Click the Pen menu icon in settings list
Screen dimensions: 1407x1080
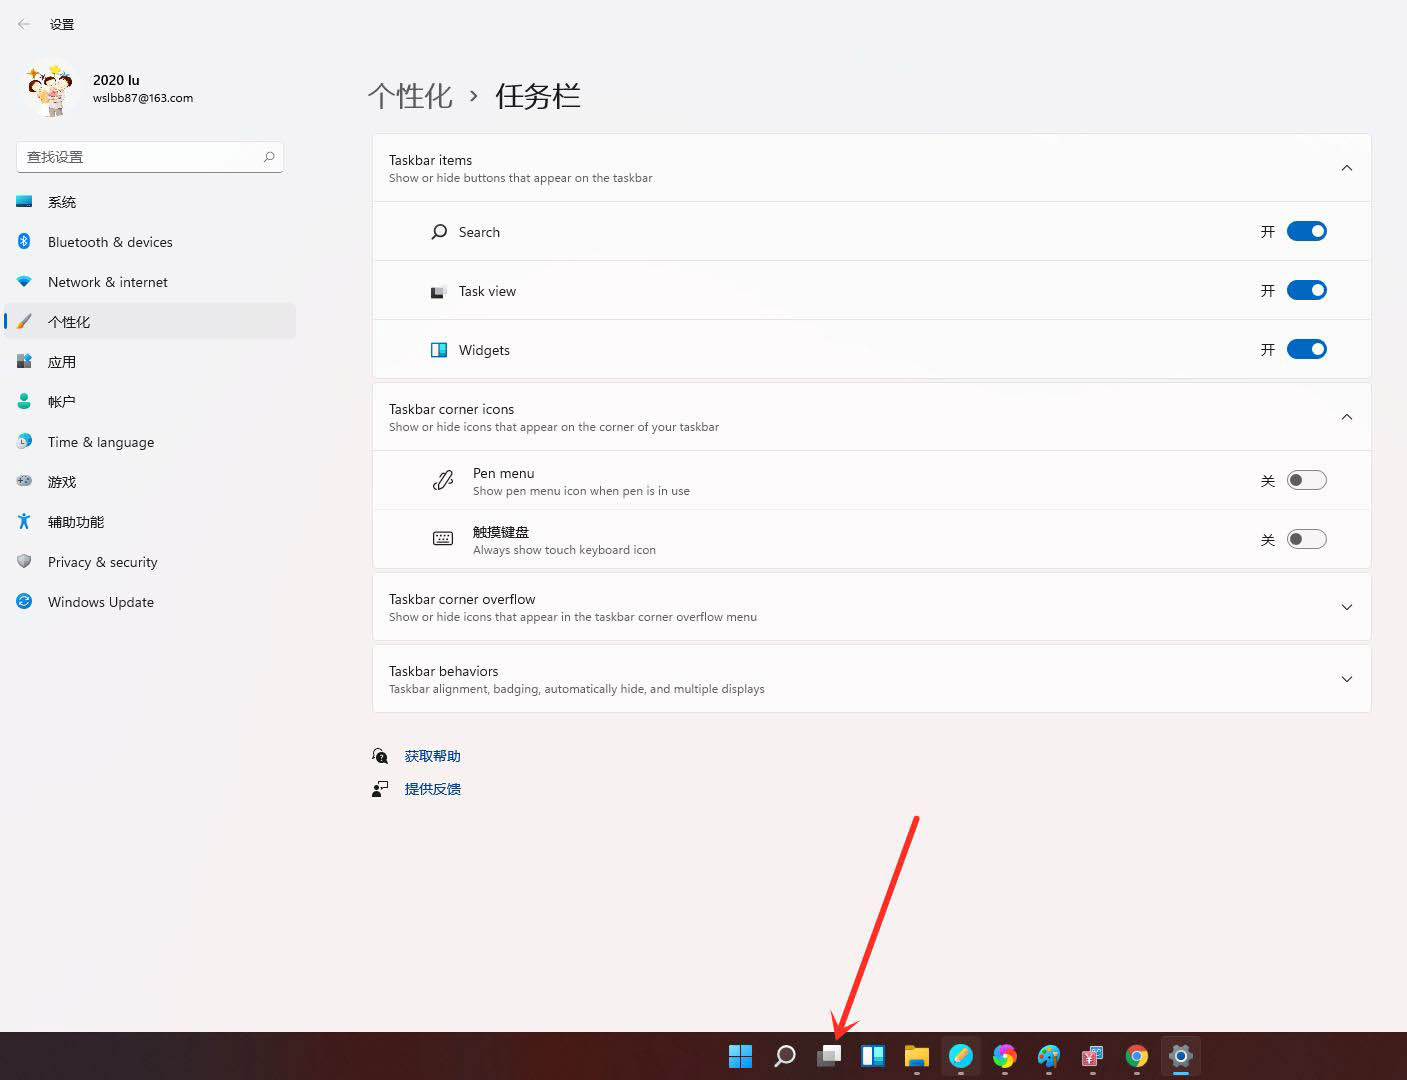coord(443,480)
